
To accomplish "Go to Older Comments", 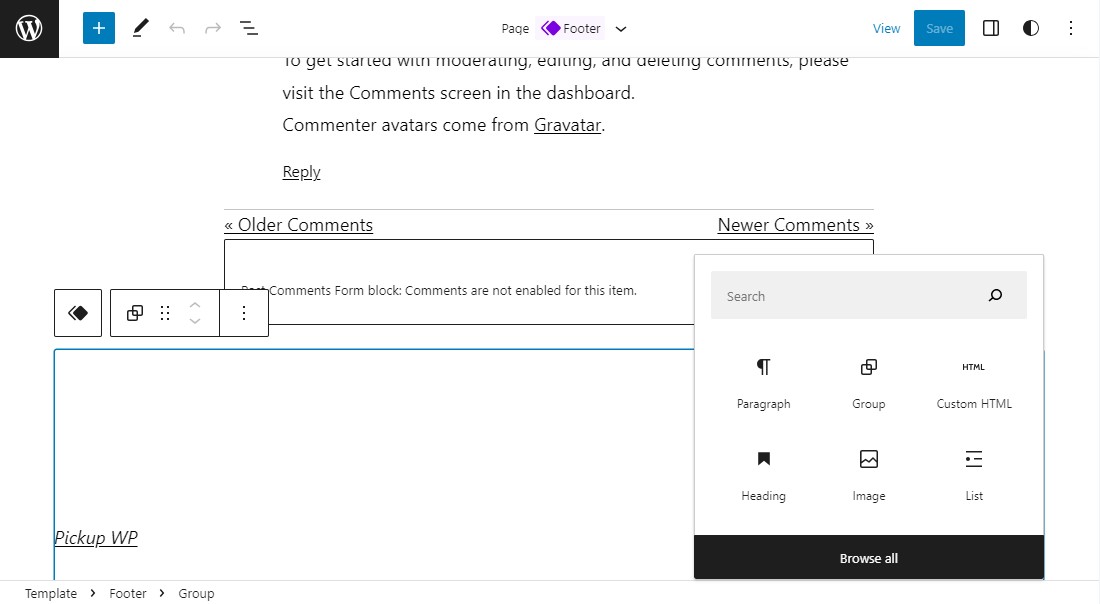I will 298,224.
